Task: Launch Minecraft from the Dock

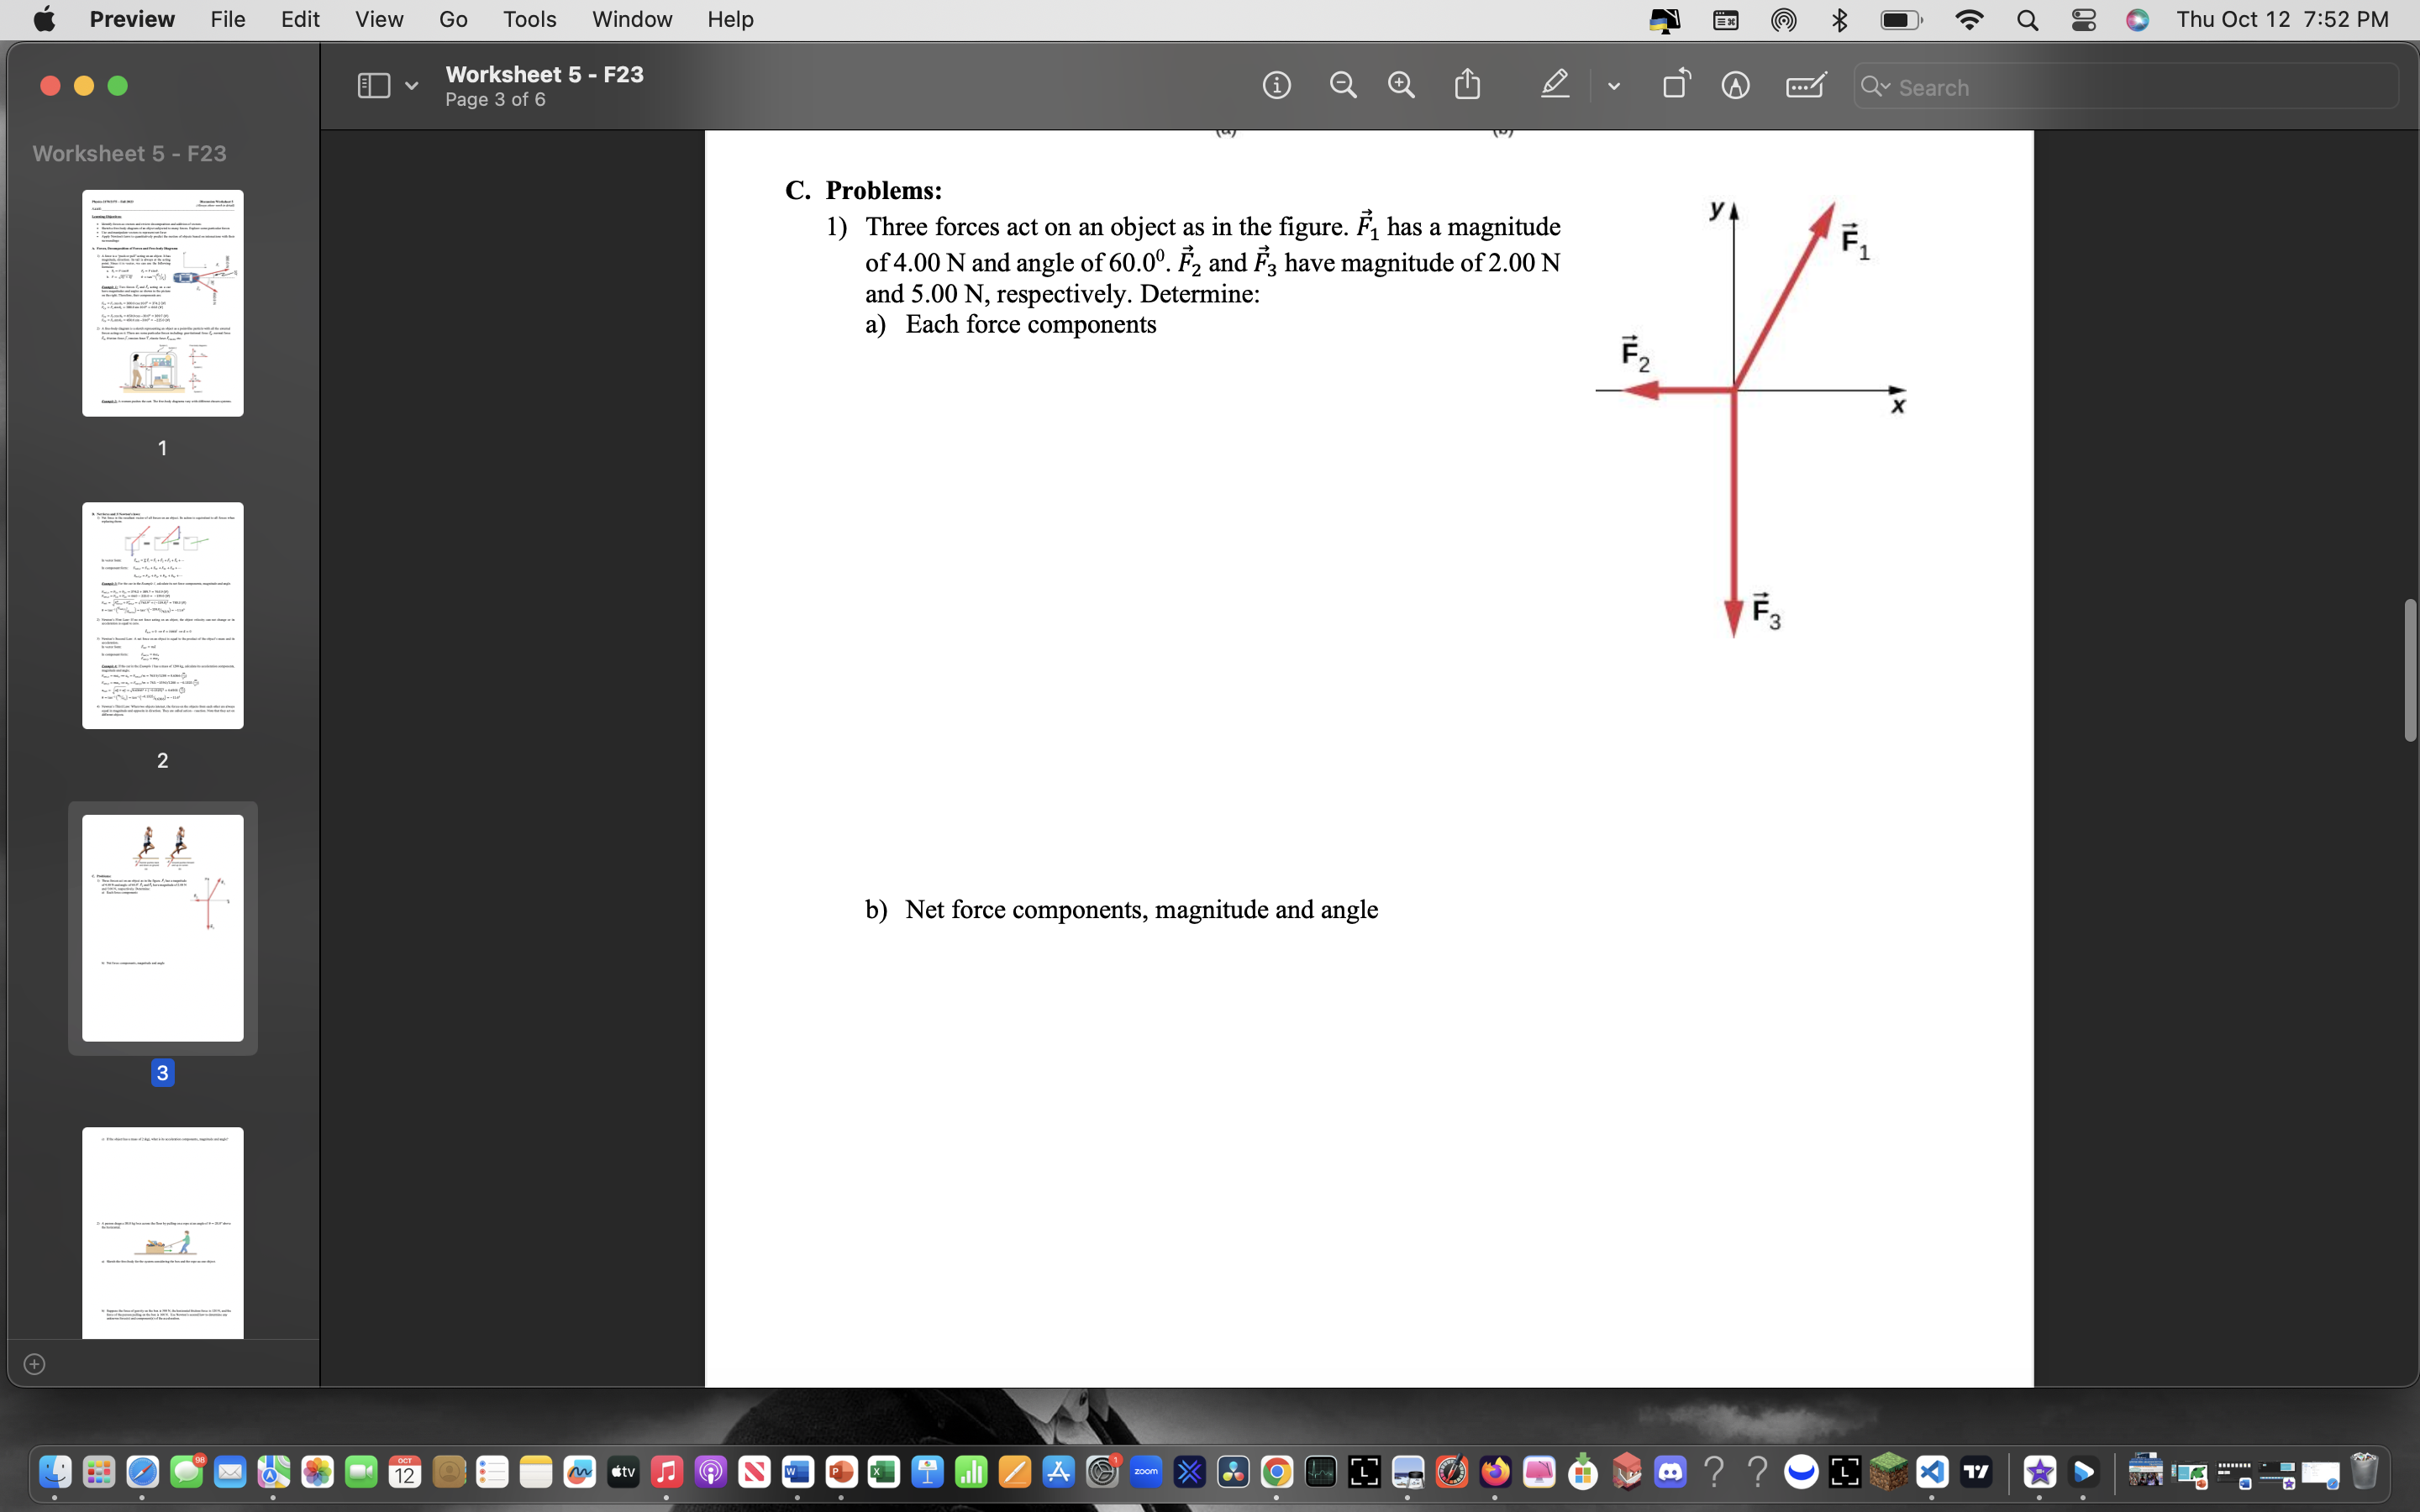Action: click(x=1890, y=1471)
